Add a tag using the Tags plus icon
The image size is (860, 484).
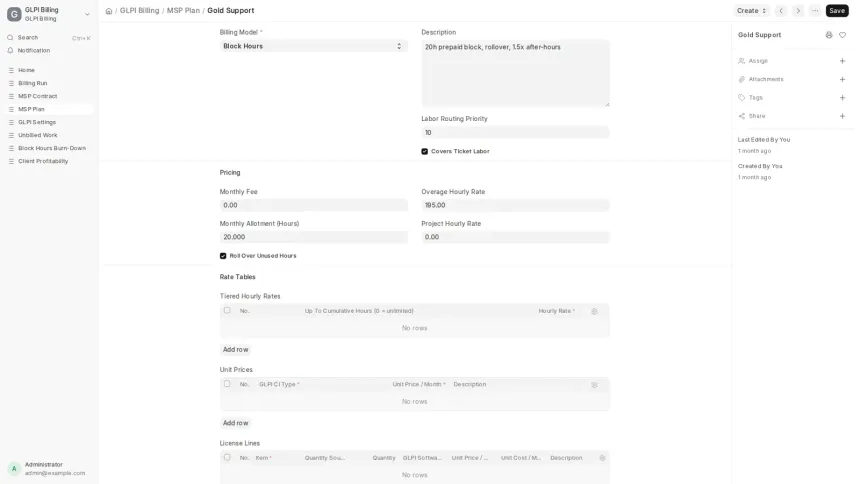click(x=842, y=98)
